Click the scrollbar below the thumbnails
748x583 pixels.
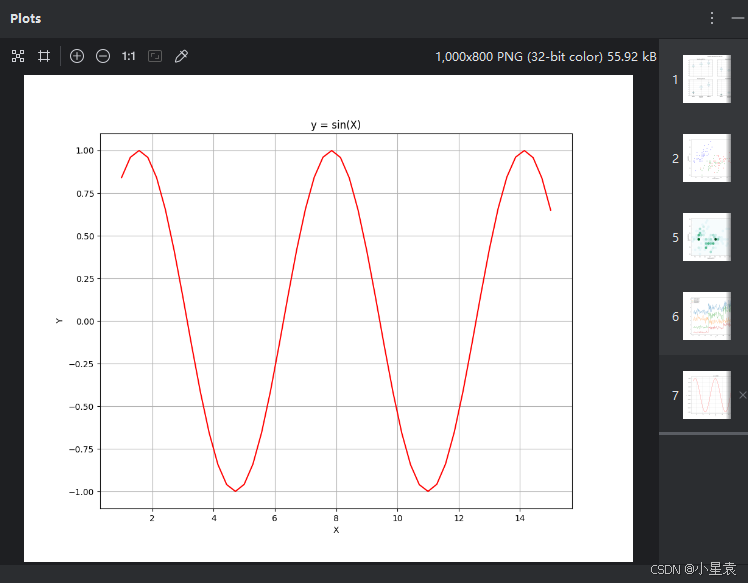point(703,434)
